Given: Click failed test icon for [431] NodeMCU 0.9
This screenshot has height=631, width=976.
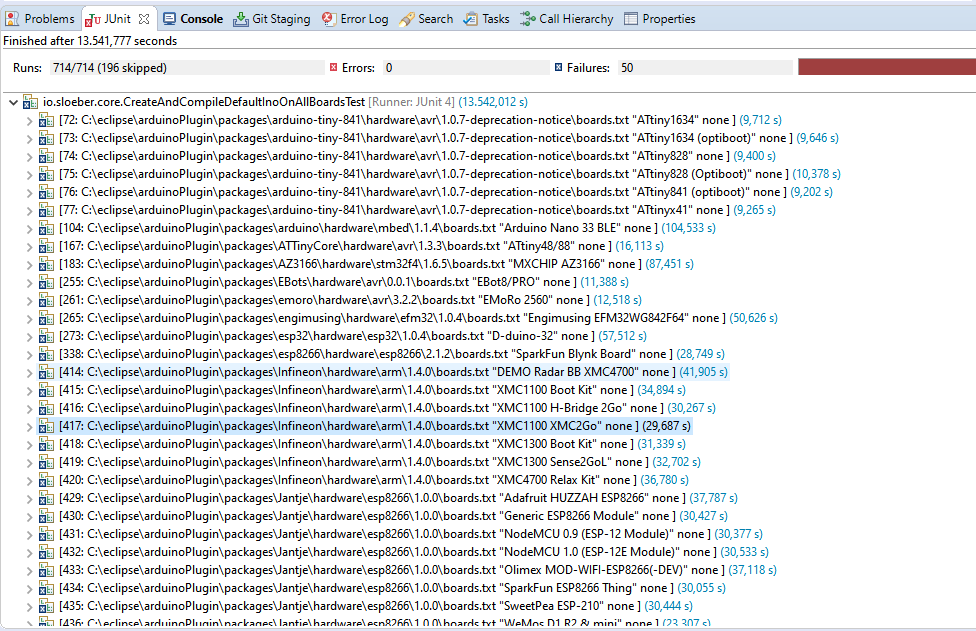Looking at the screenshot, I should 47,535.
